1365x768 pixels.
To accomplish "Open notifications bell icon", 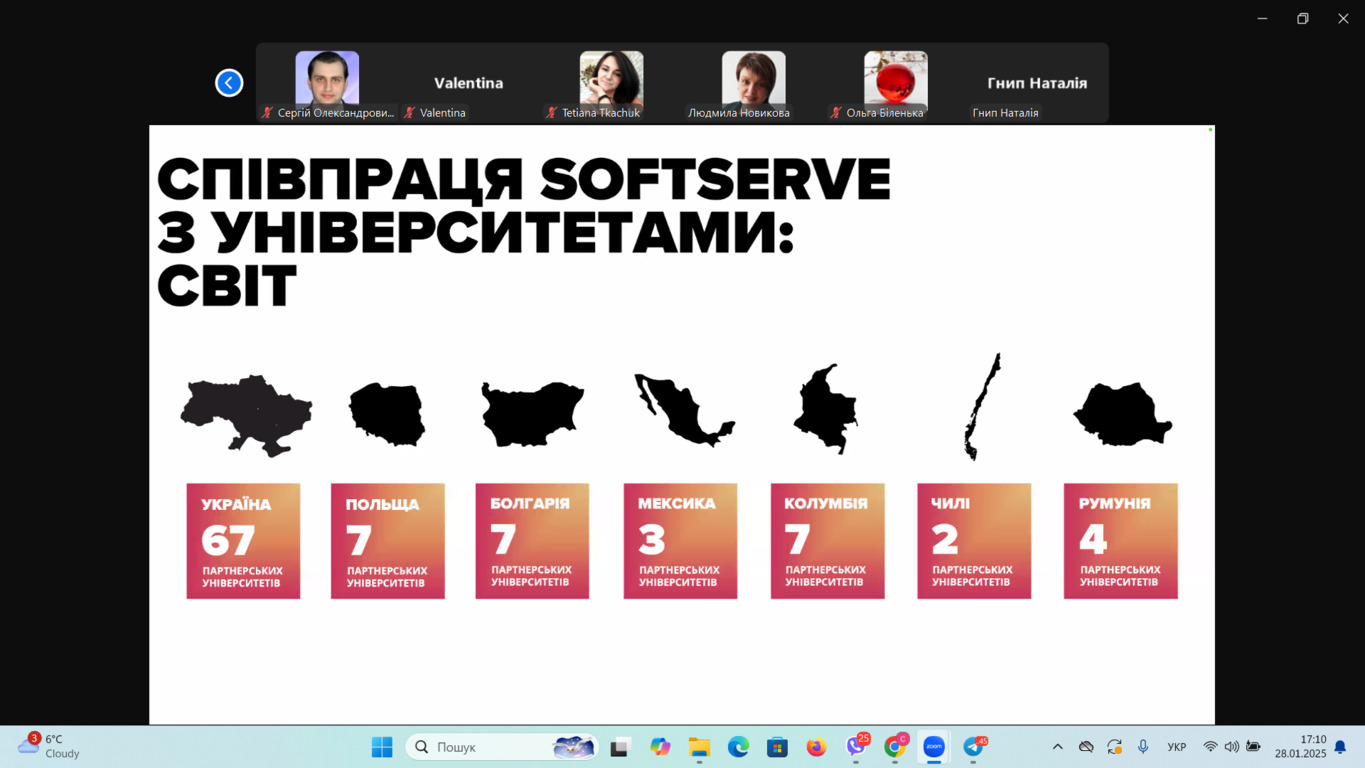I will [1341, 747].
